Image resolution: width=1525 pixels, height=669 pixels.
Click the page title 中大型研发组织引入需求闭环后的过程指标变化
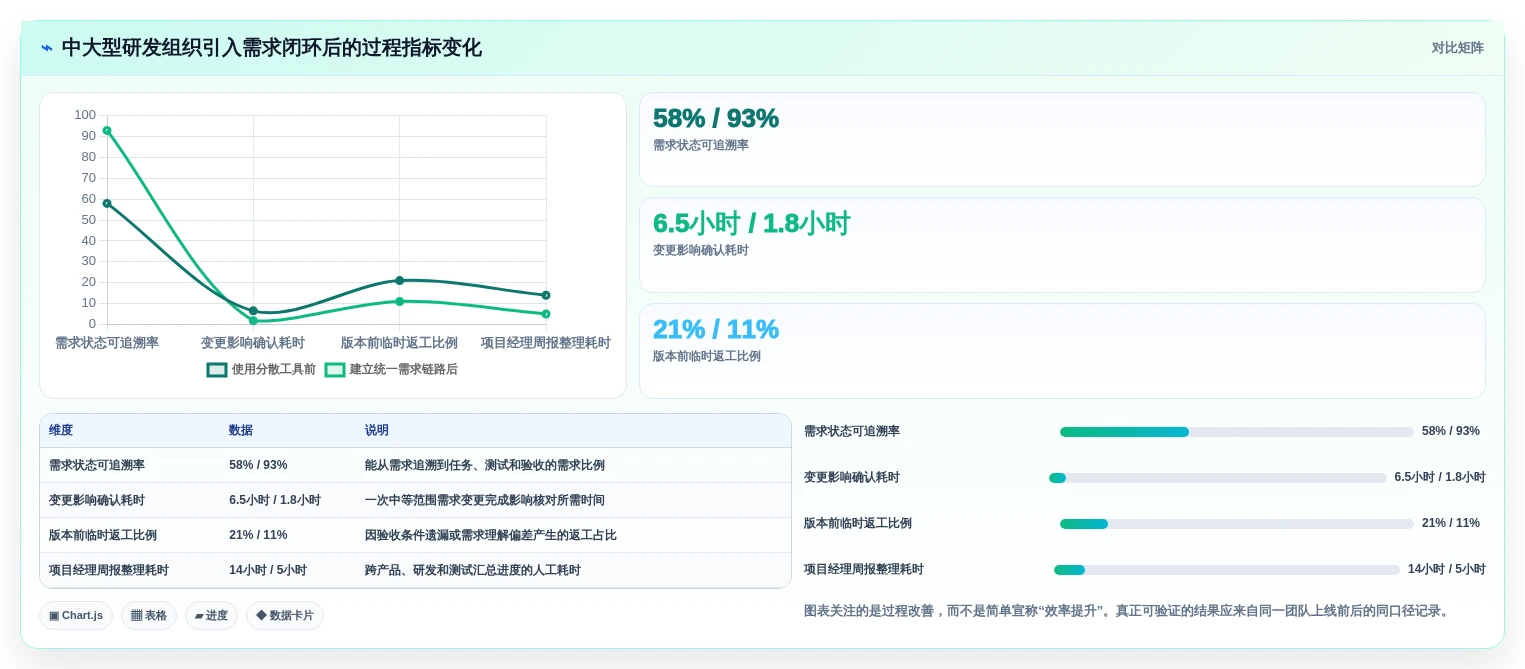tap(272, 48)
